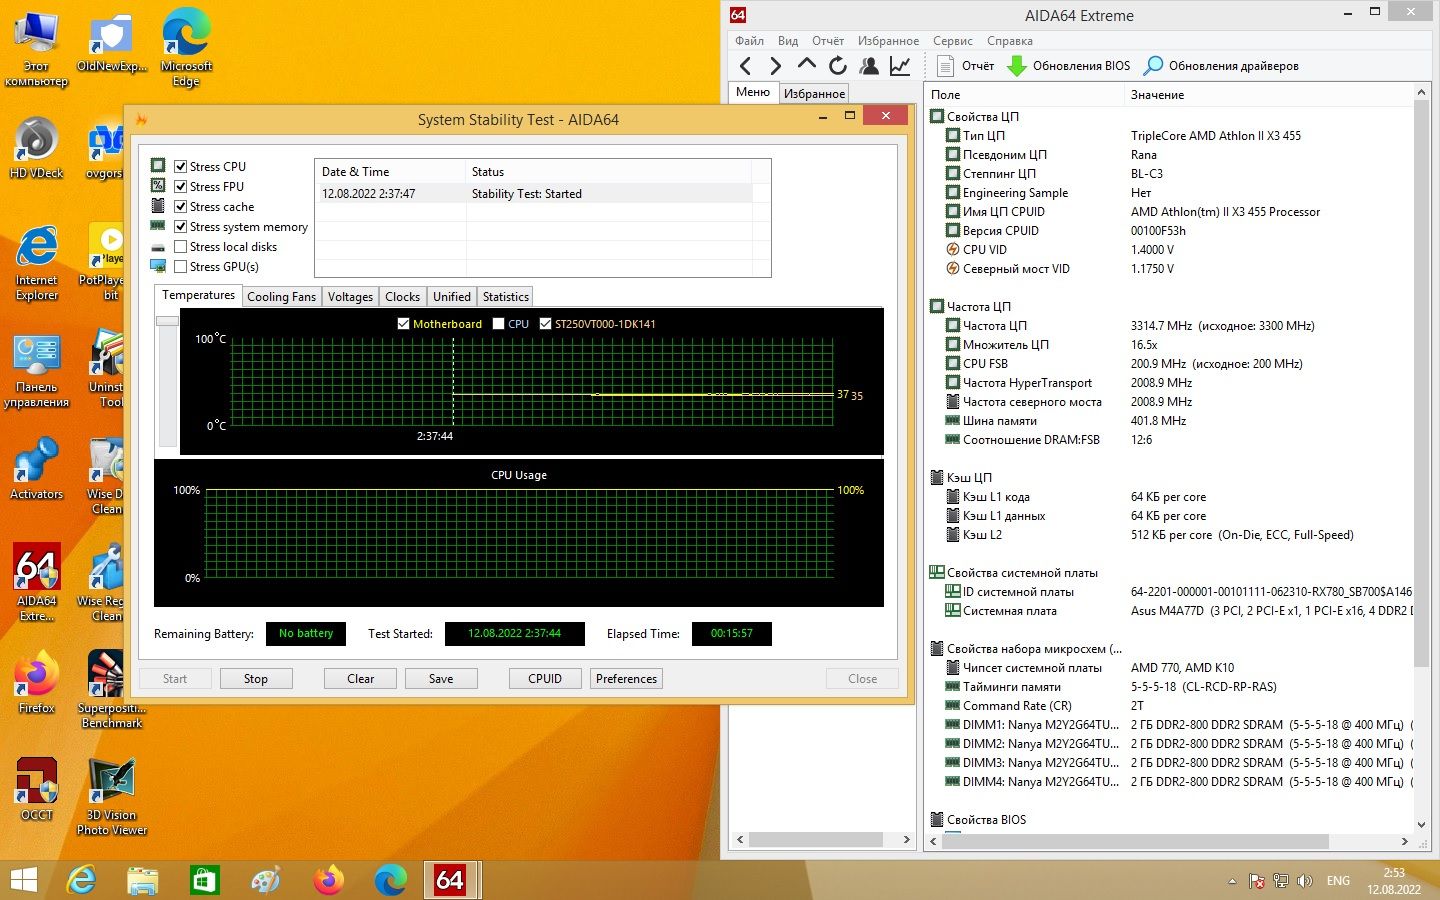Uncheck the Stress CPU option
The width and height of the screenshot is (1440, 900).
[181, 167]
